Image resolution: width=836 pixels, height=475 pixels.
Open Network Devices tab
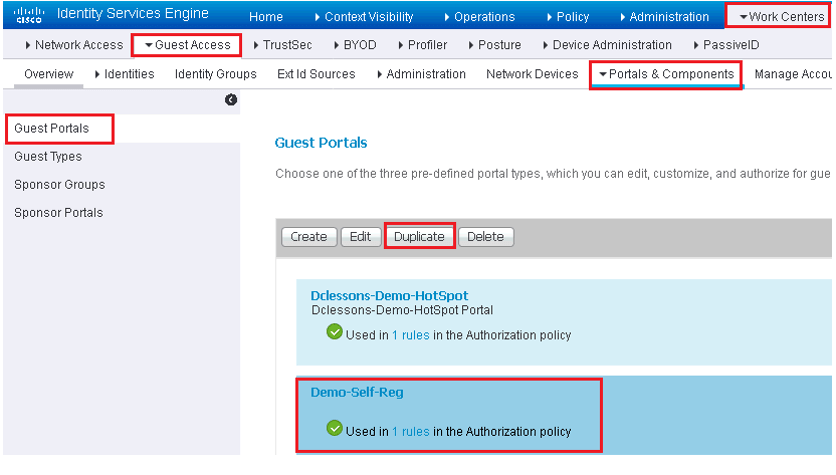pyautogui.click(x=532, y=74)
